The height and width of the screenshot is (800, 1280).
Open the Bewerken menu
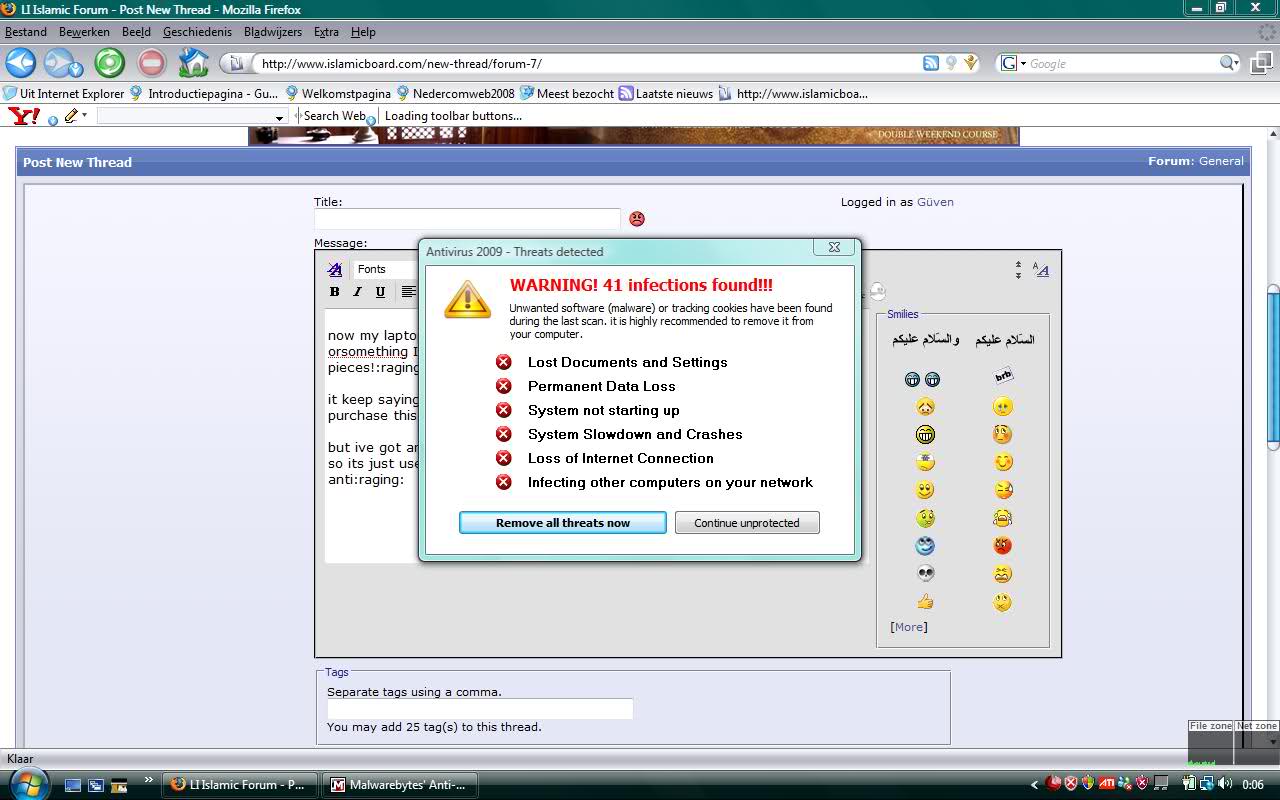[84, 32]
